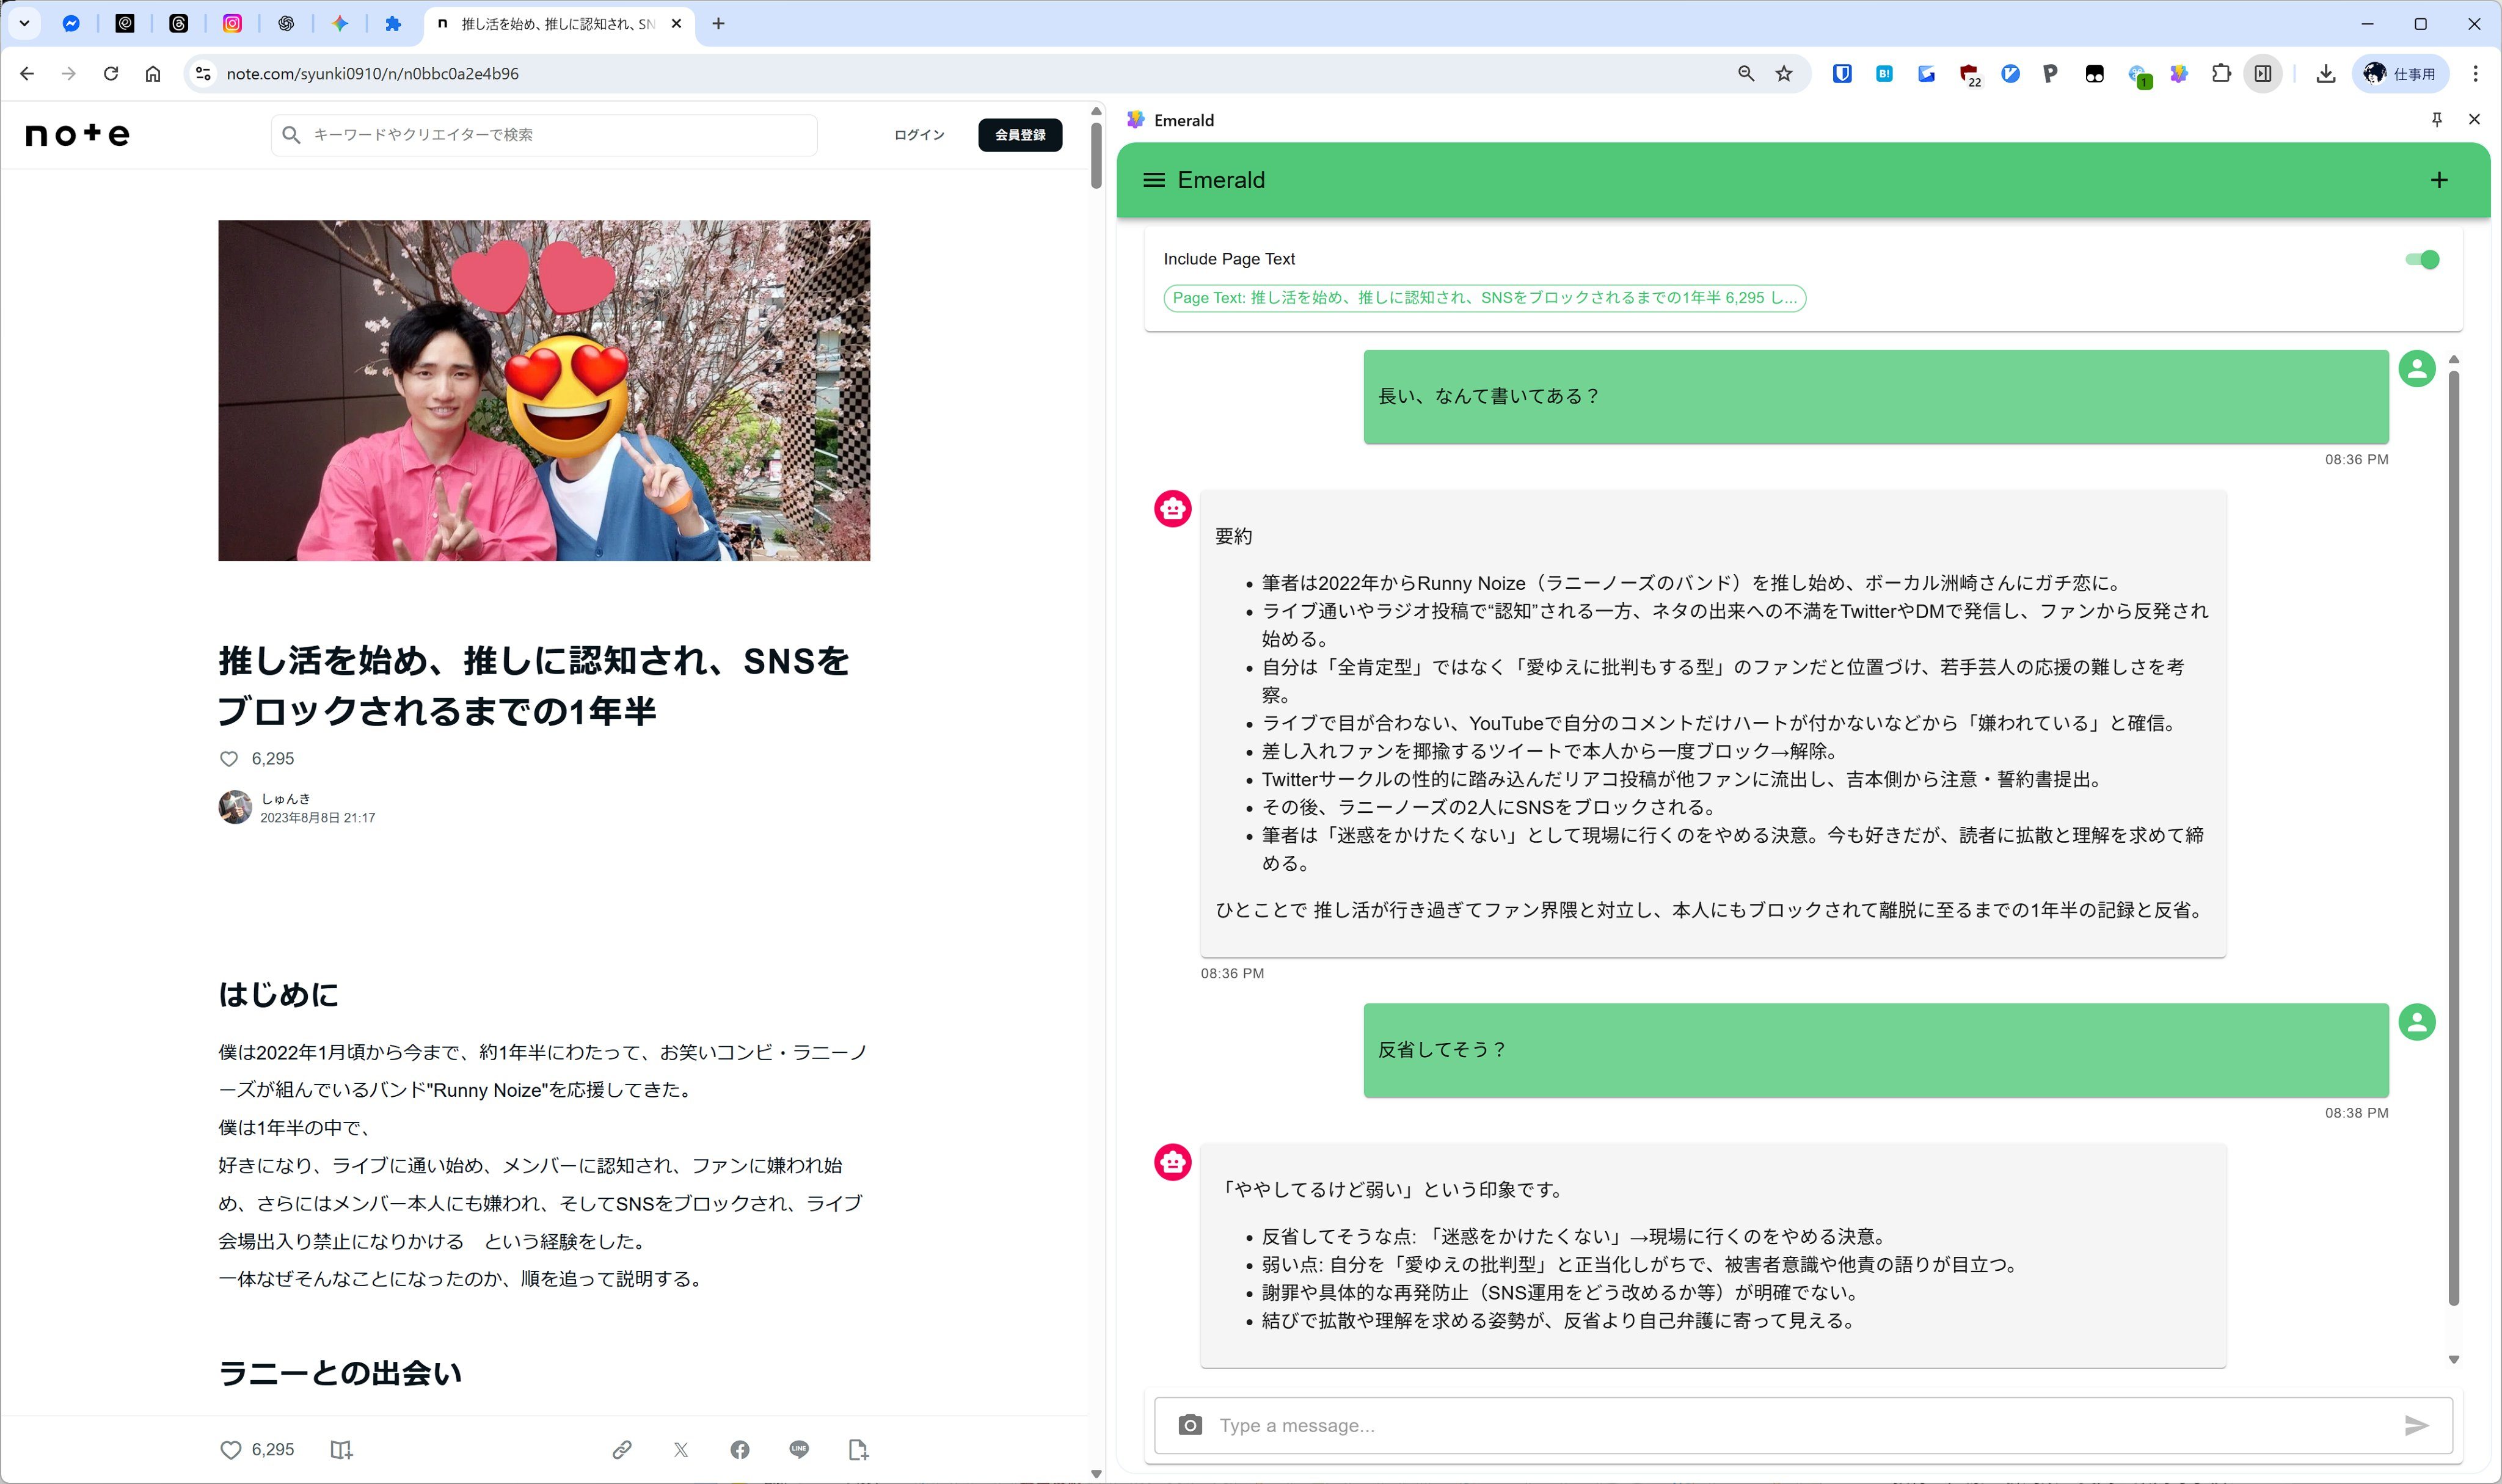Send the chat message
2502x1484 pixels.
tap(2416, 1425)
